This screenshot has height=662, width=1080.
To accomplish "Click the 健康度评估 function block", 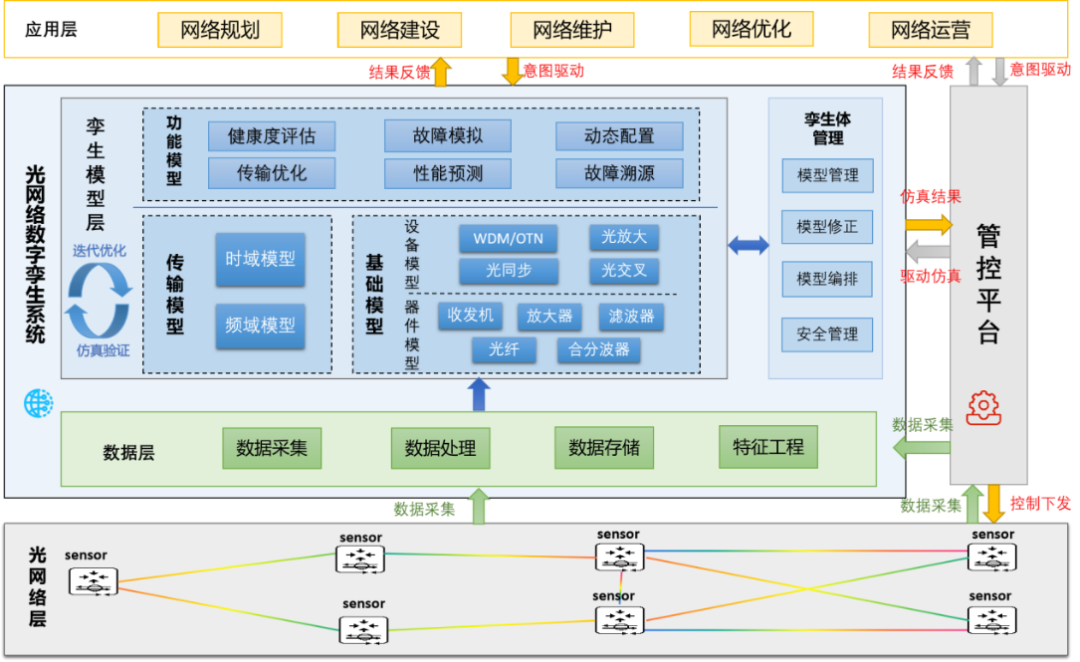I will [x=272, y=136].
